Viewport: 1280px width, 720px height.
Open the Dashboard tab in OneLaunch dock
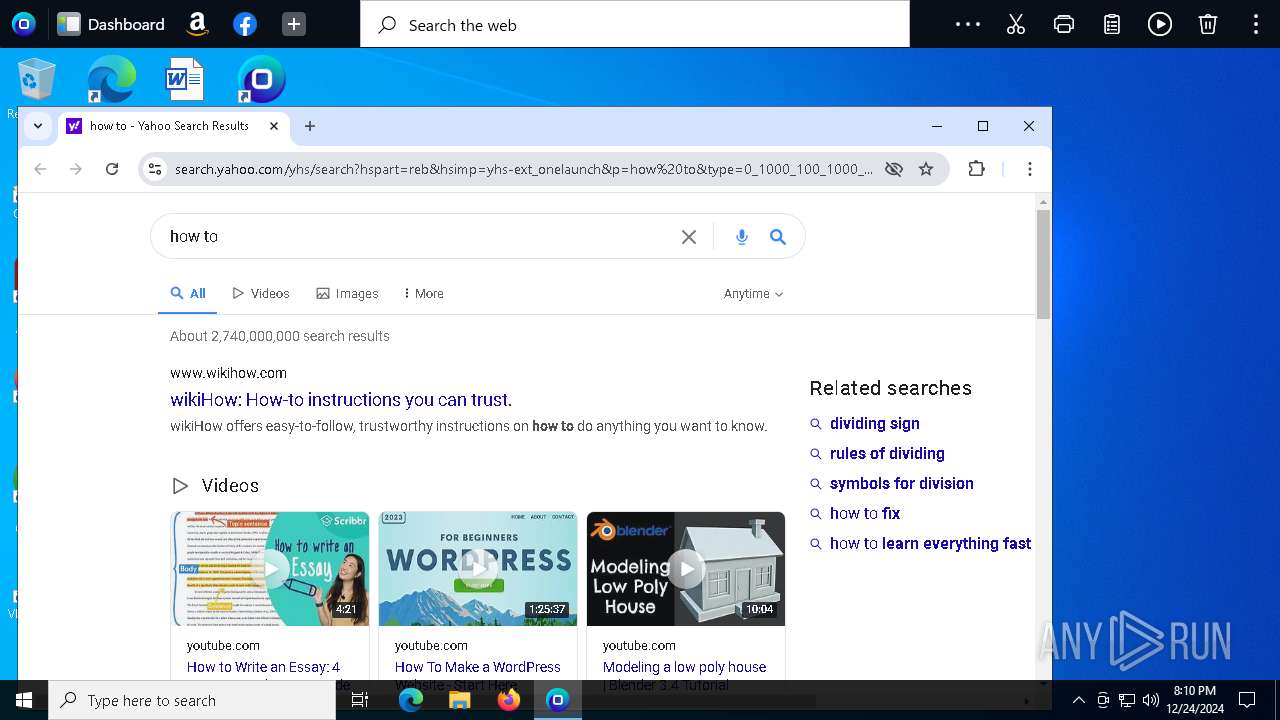[x=111, y=24]
